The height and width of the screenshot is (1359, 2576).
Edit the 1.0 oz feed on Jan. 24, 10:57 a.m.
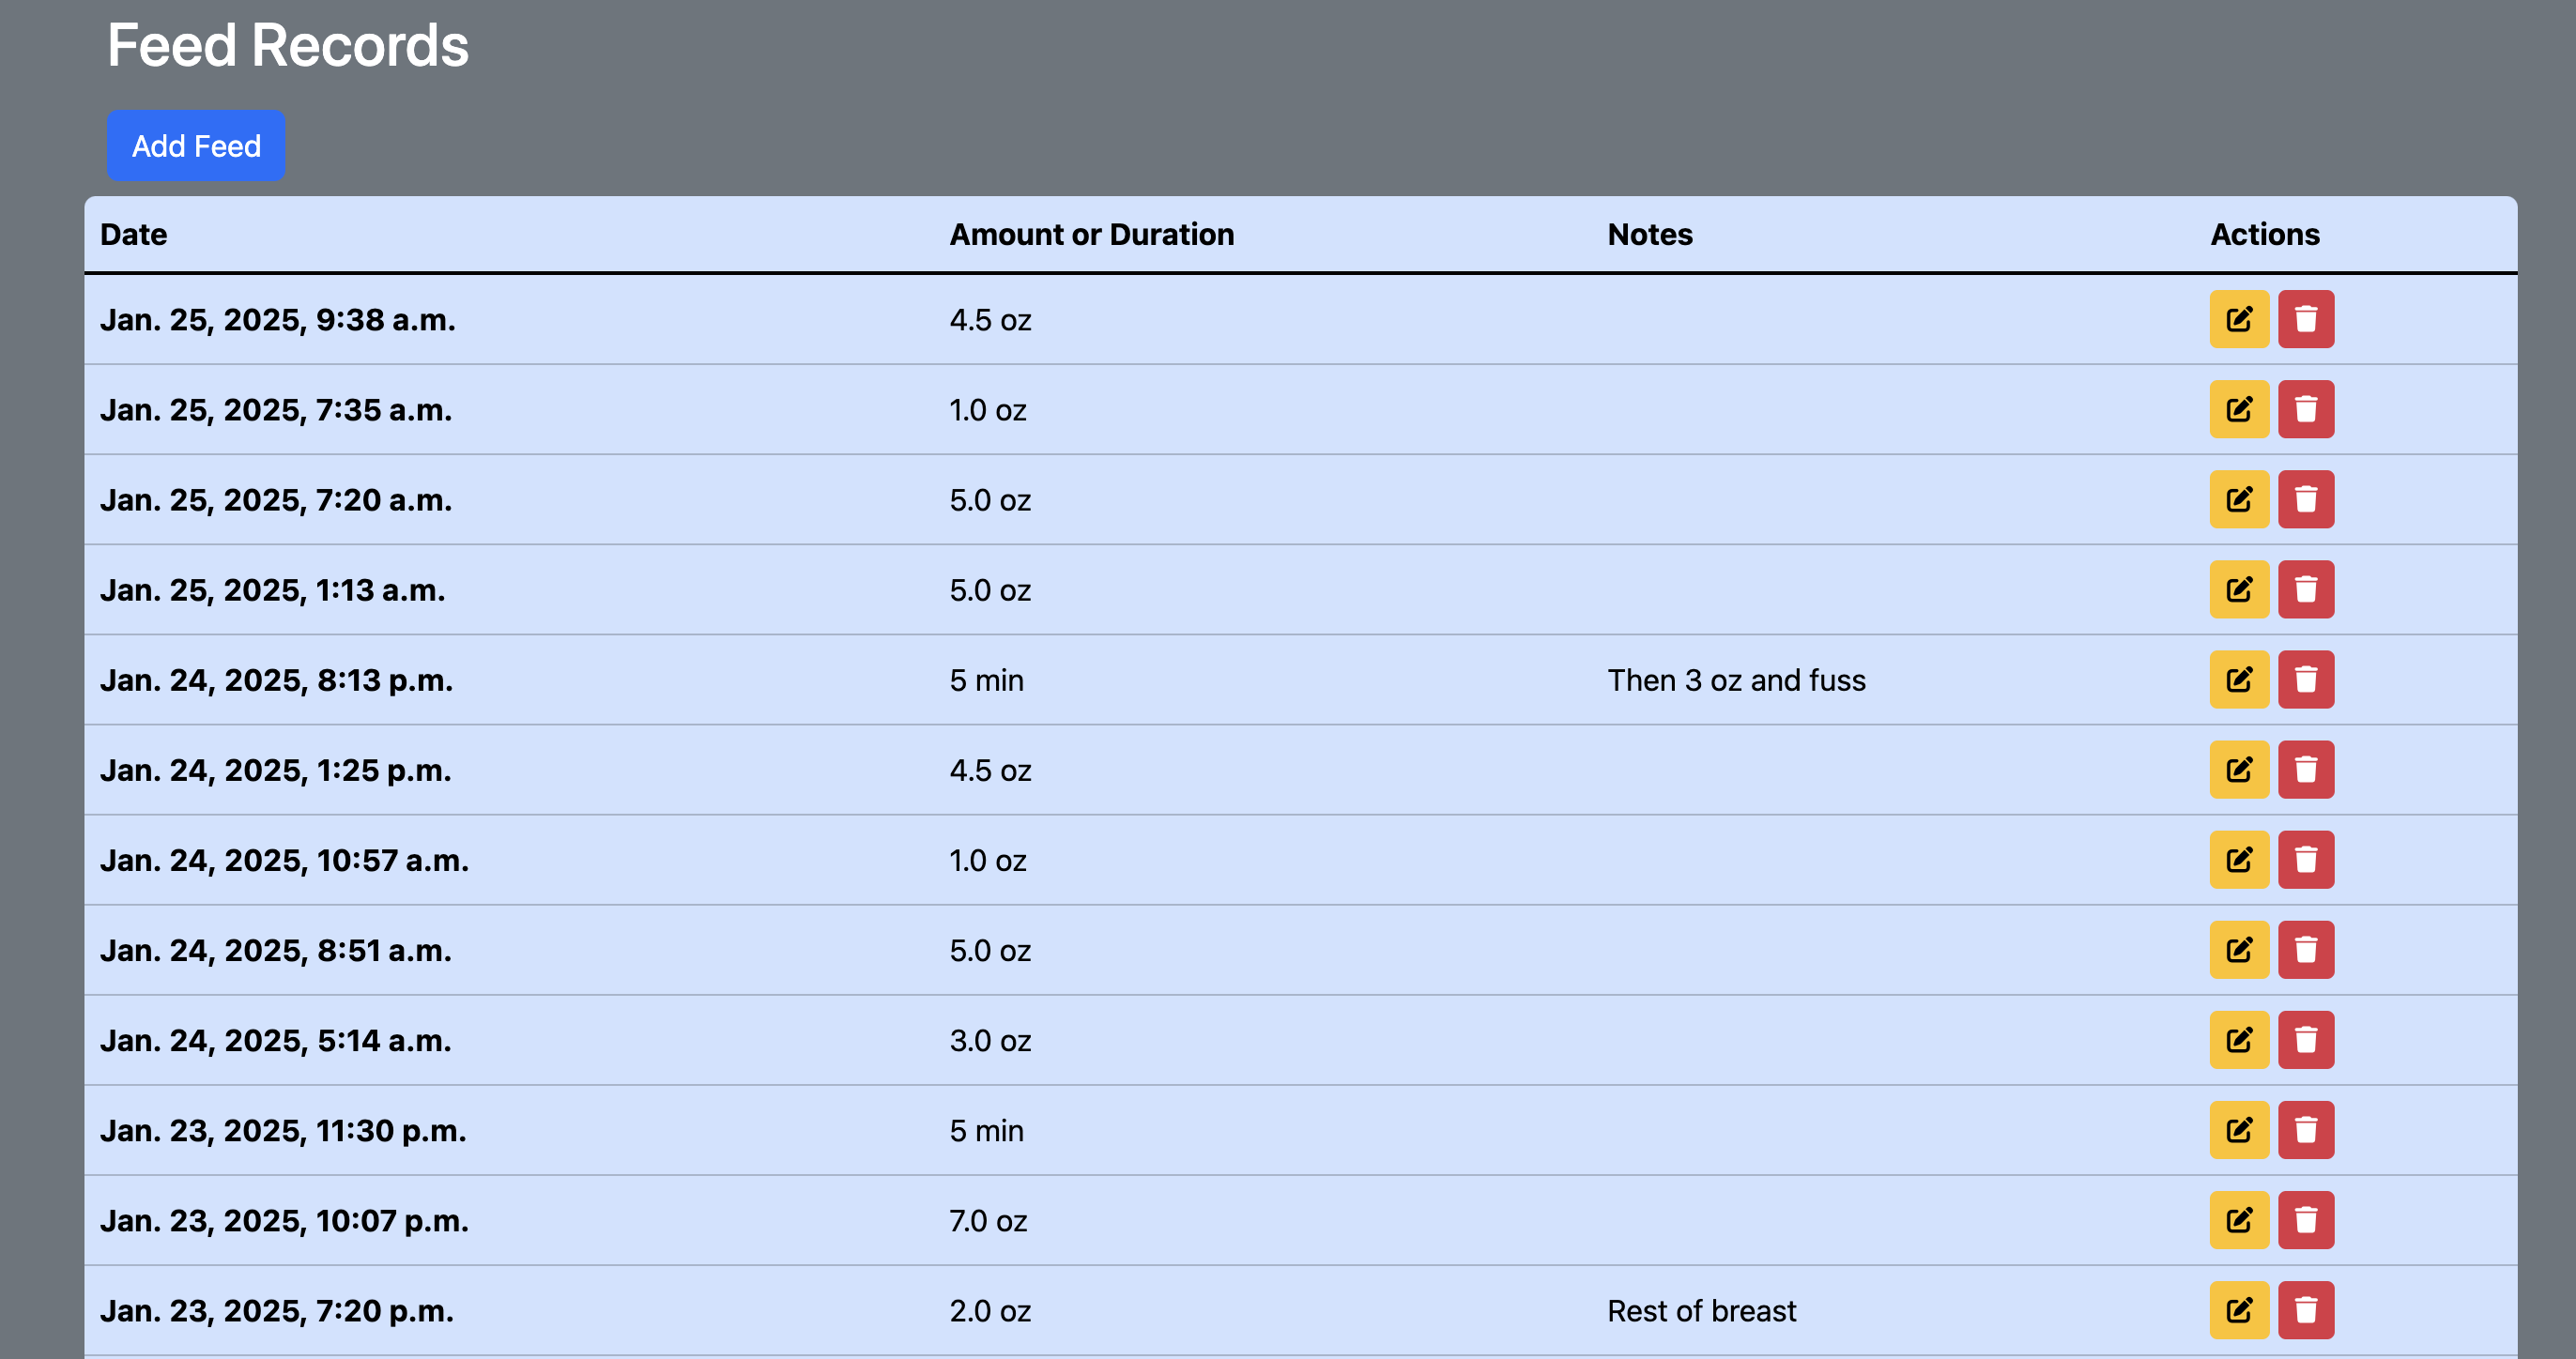2239,859
